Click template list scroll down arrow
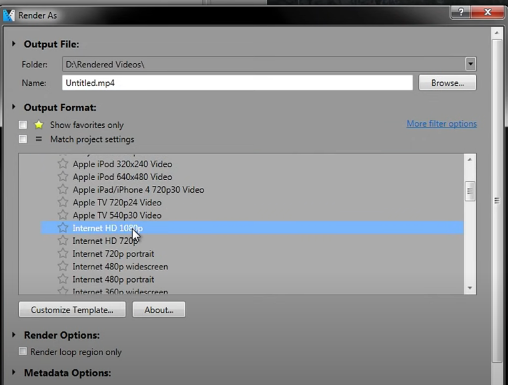The height and width of the screenshot is (385, 508). (470, 288)
